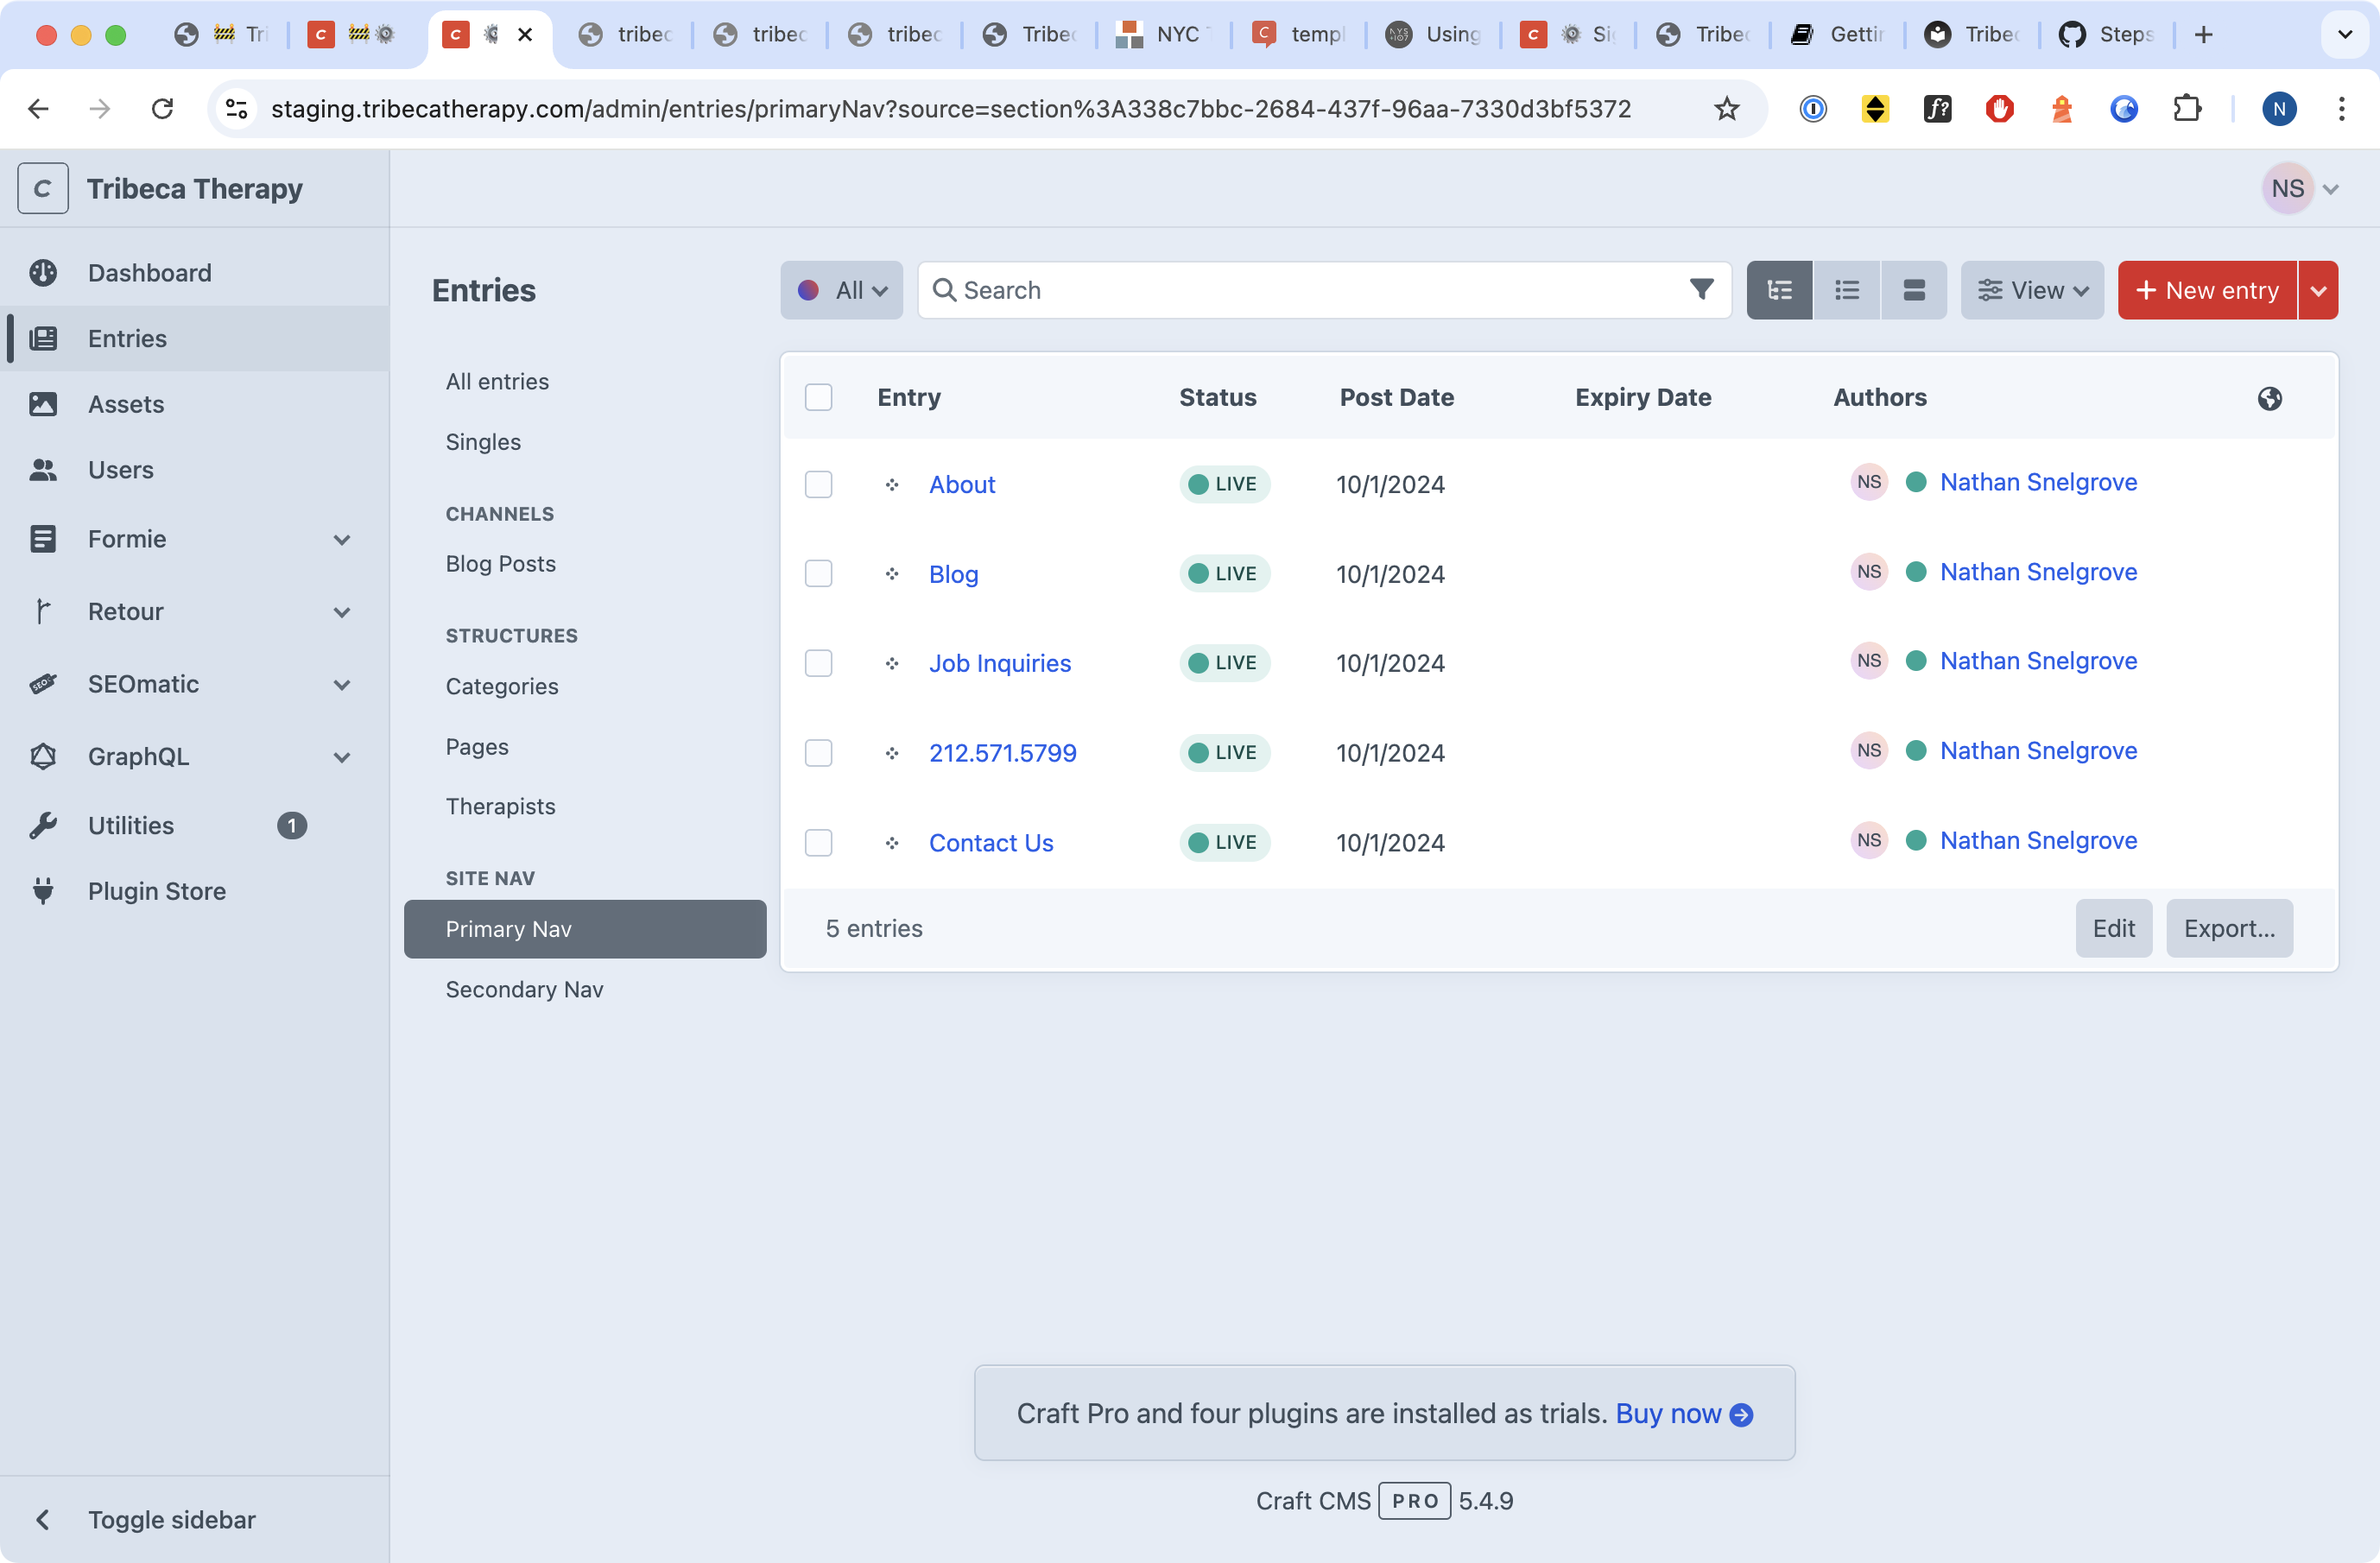
Task: Open the 1Password extension icon
Action: point(1813,108)
